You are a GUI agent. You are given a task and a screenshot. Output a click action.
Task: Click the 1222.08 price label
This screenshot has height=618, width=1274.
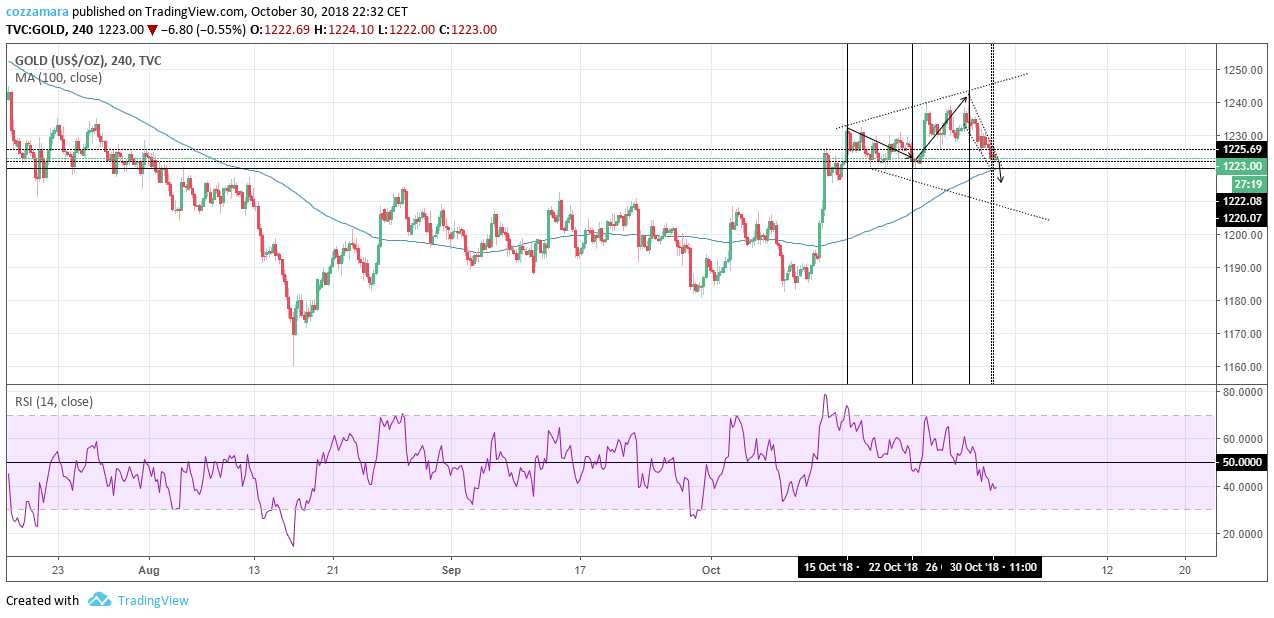pyautogui.click(x=1242, y=201)
